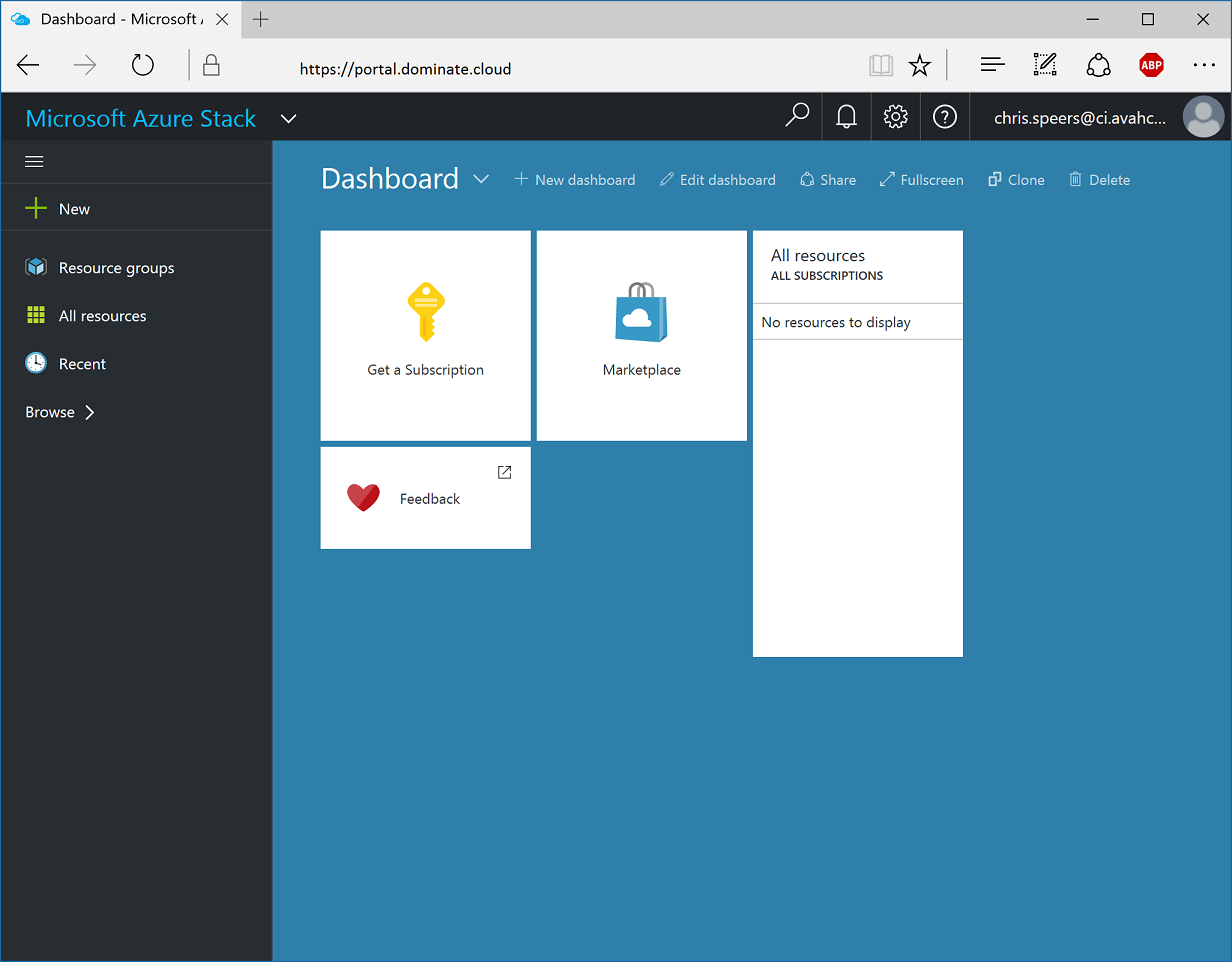Expand the Browse chevron

pos(90,412)
